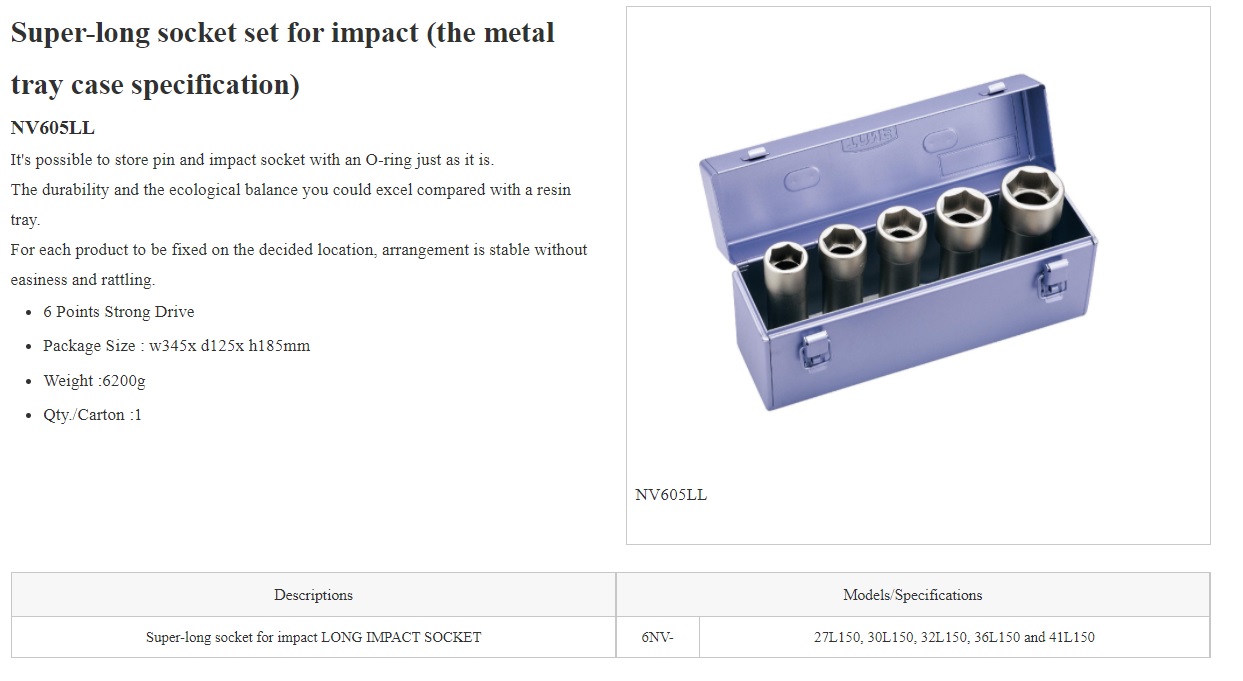The height and width of the screenshot is (681, 1243).
Task: Click the 6 Points Strong Drive bullet
Action: [119, 312]
